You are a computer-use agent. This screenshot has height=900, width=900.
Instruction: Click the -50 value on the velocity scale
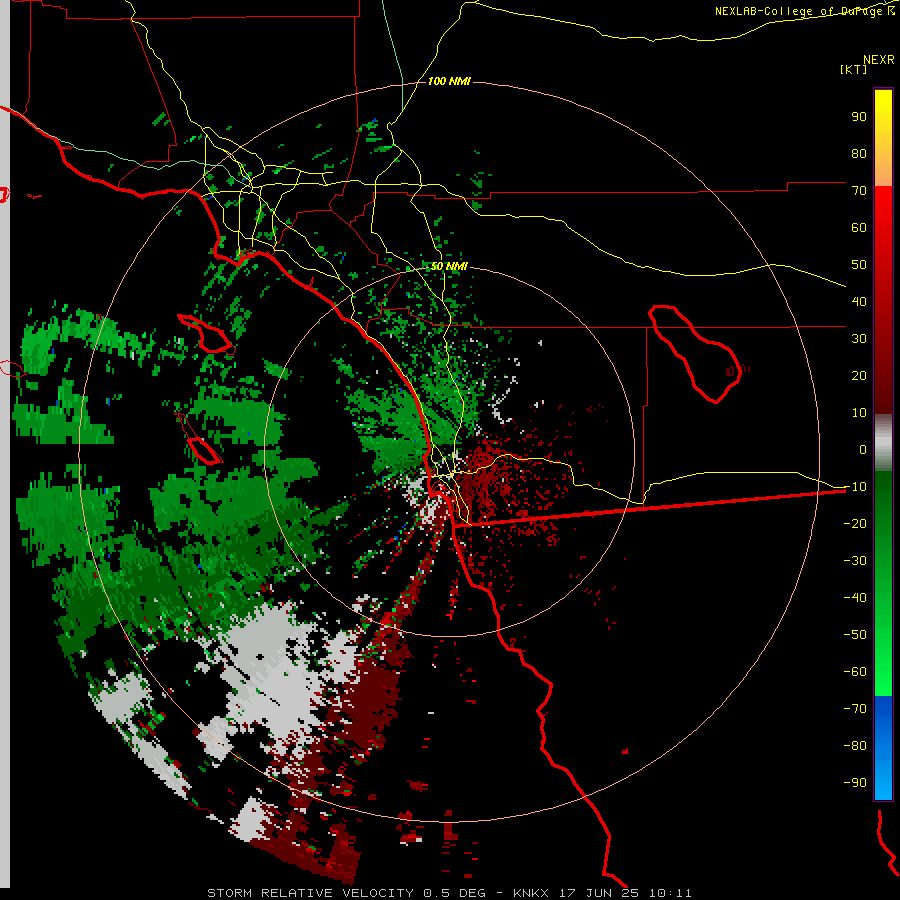(855, 635)
